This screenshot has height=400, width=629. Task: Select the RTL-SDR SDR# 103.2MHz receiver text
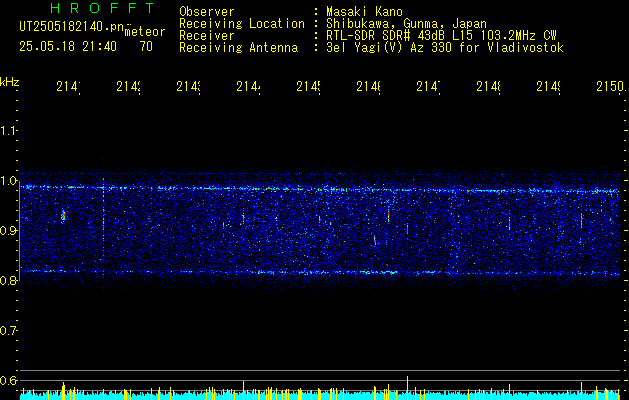[x=441, y=36]
